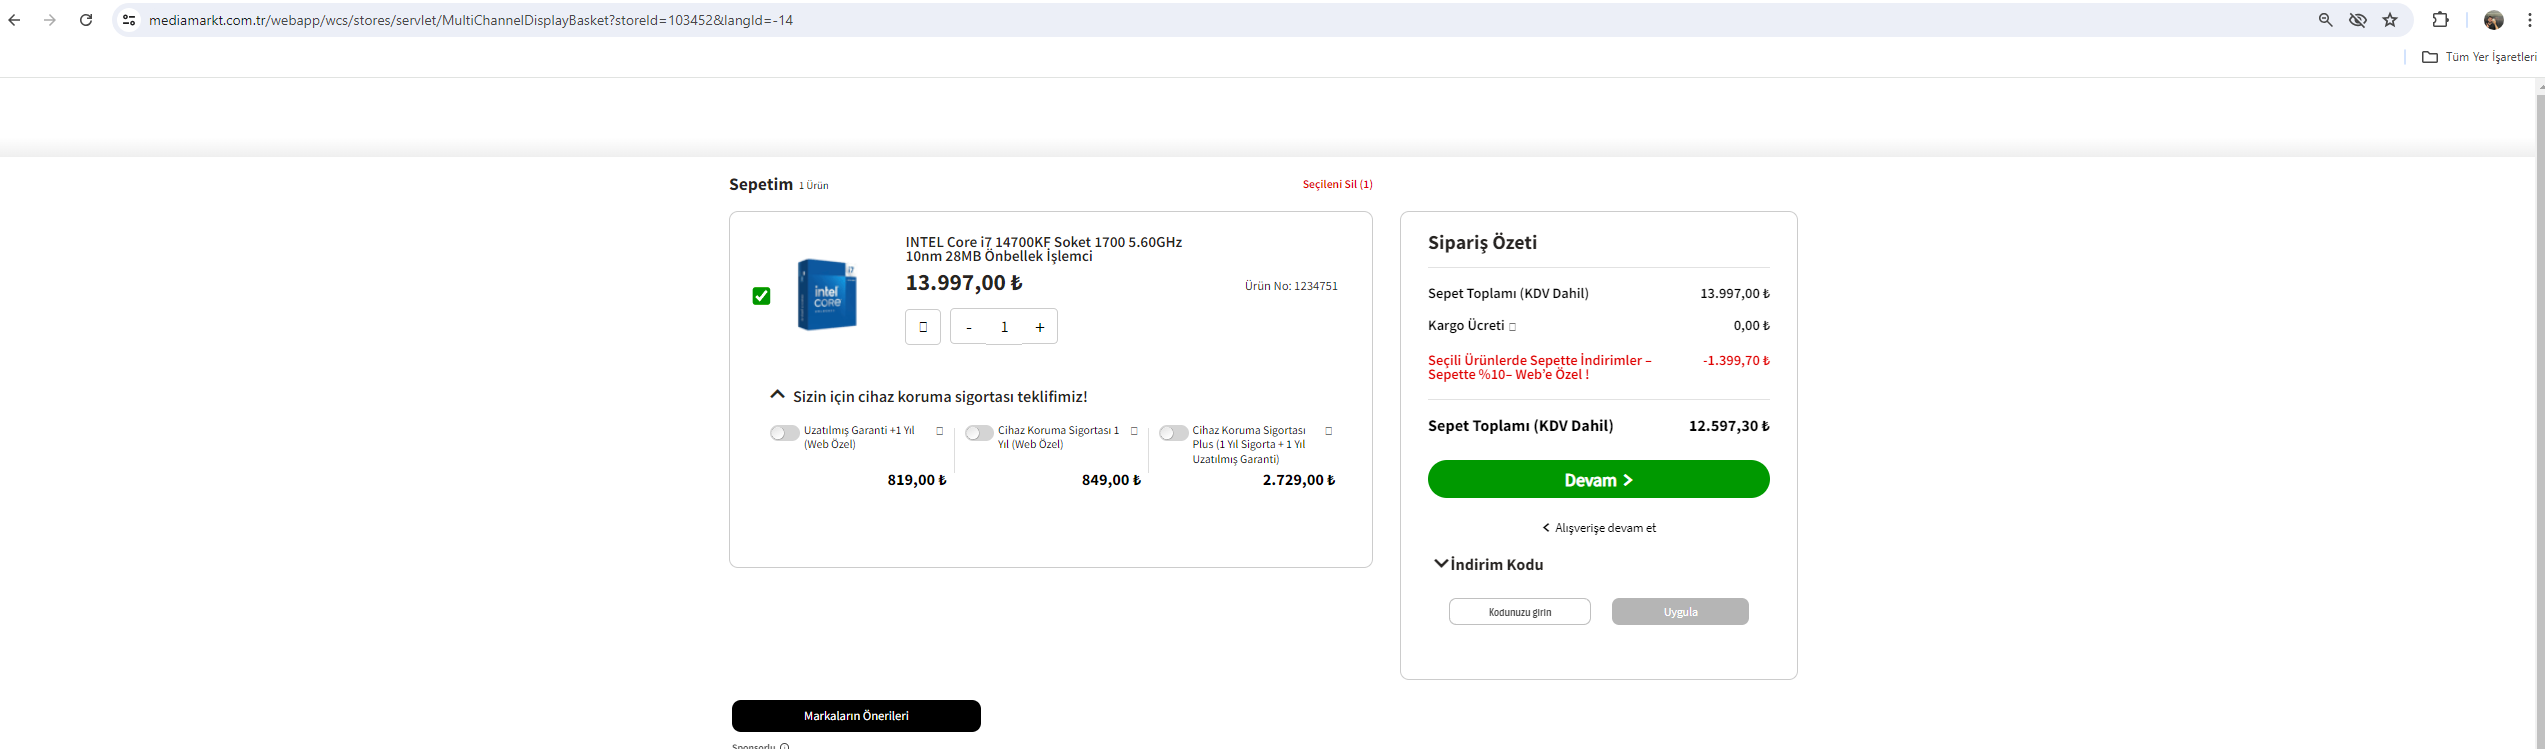2545x749 pixels.
Task: Delete product with the trash icon button
Action: coord(922,327)
